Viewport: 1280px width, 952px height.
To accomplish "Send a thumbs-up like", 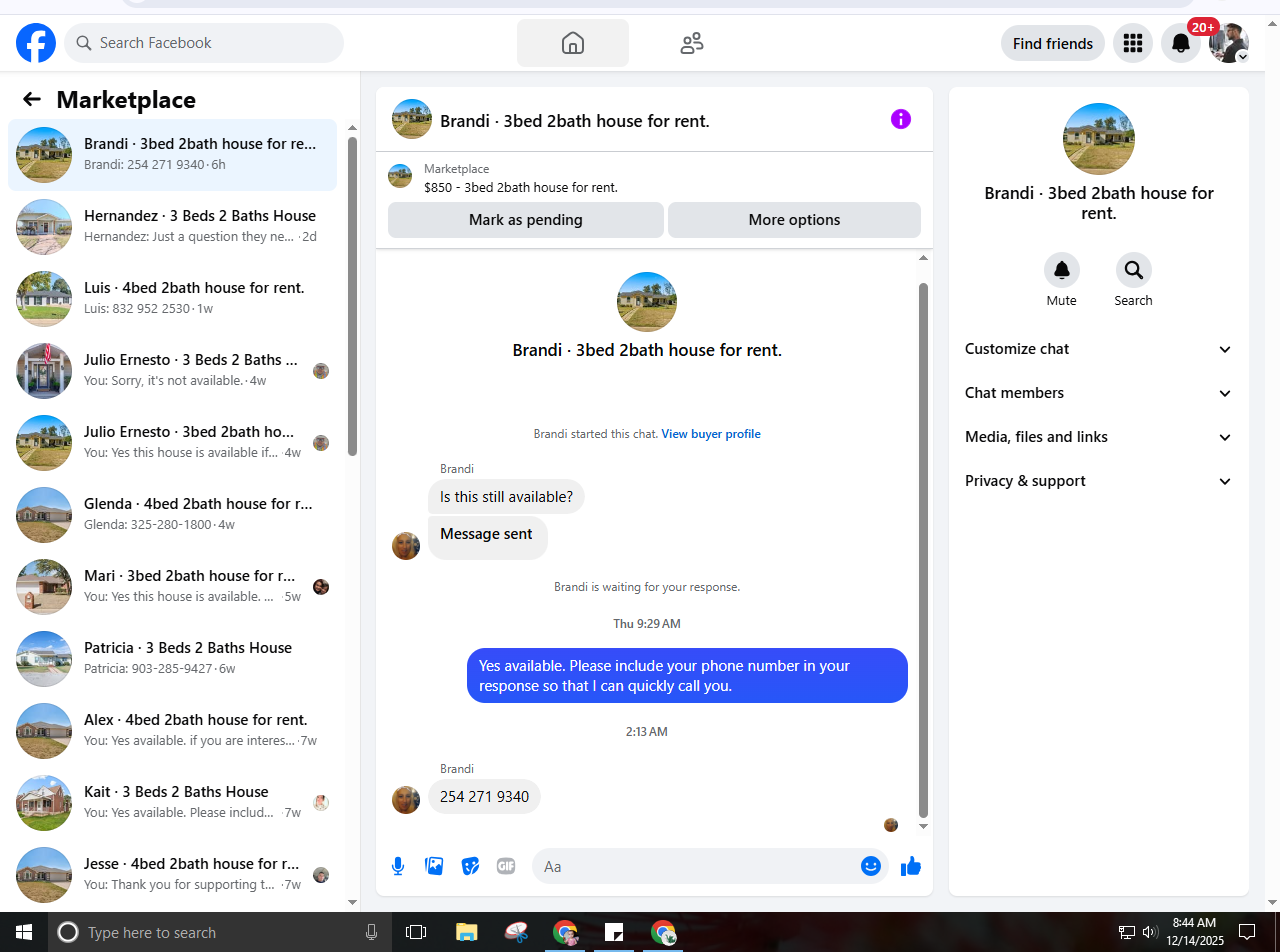I will (x=911, y=866).
